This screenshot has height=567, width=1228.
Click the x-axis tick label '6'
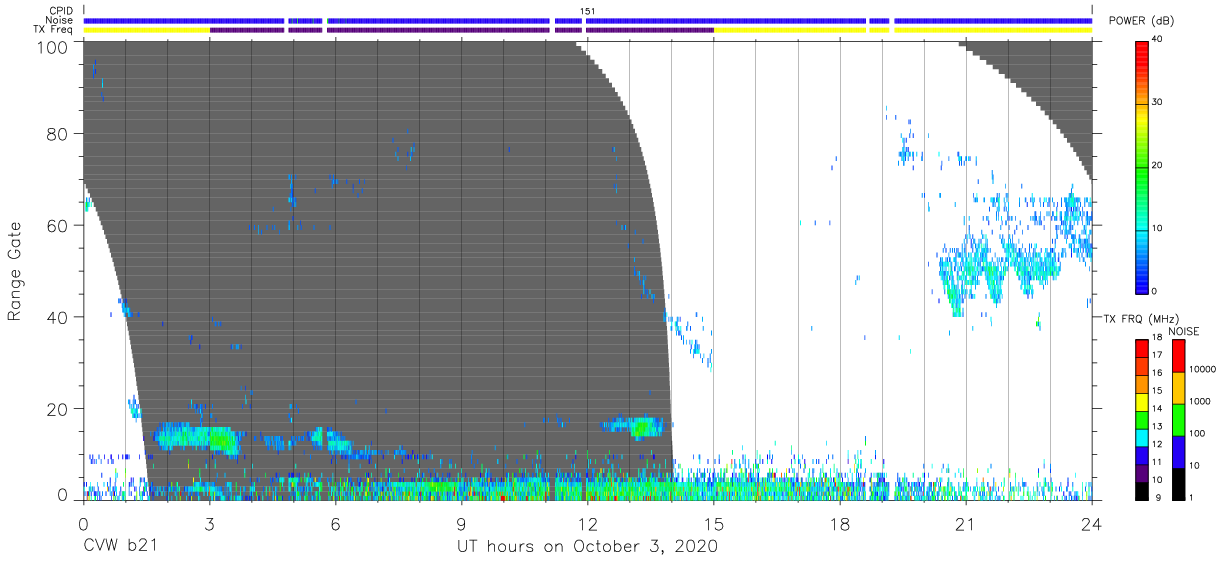tap(335, 523)
